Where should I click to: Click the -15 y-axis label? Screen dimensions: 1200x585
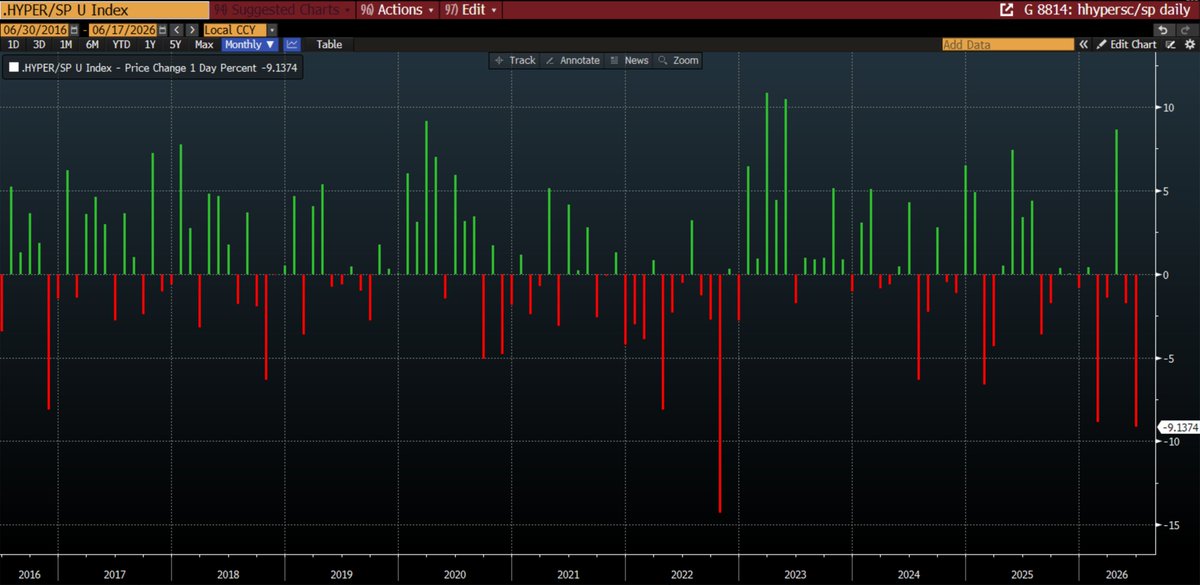[1171, 525]
